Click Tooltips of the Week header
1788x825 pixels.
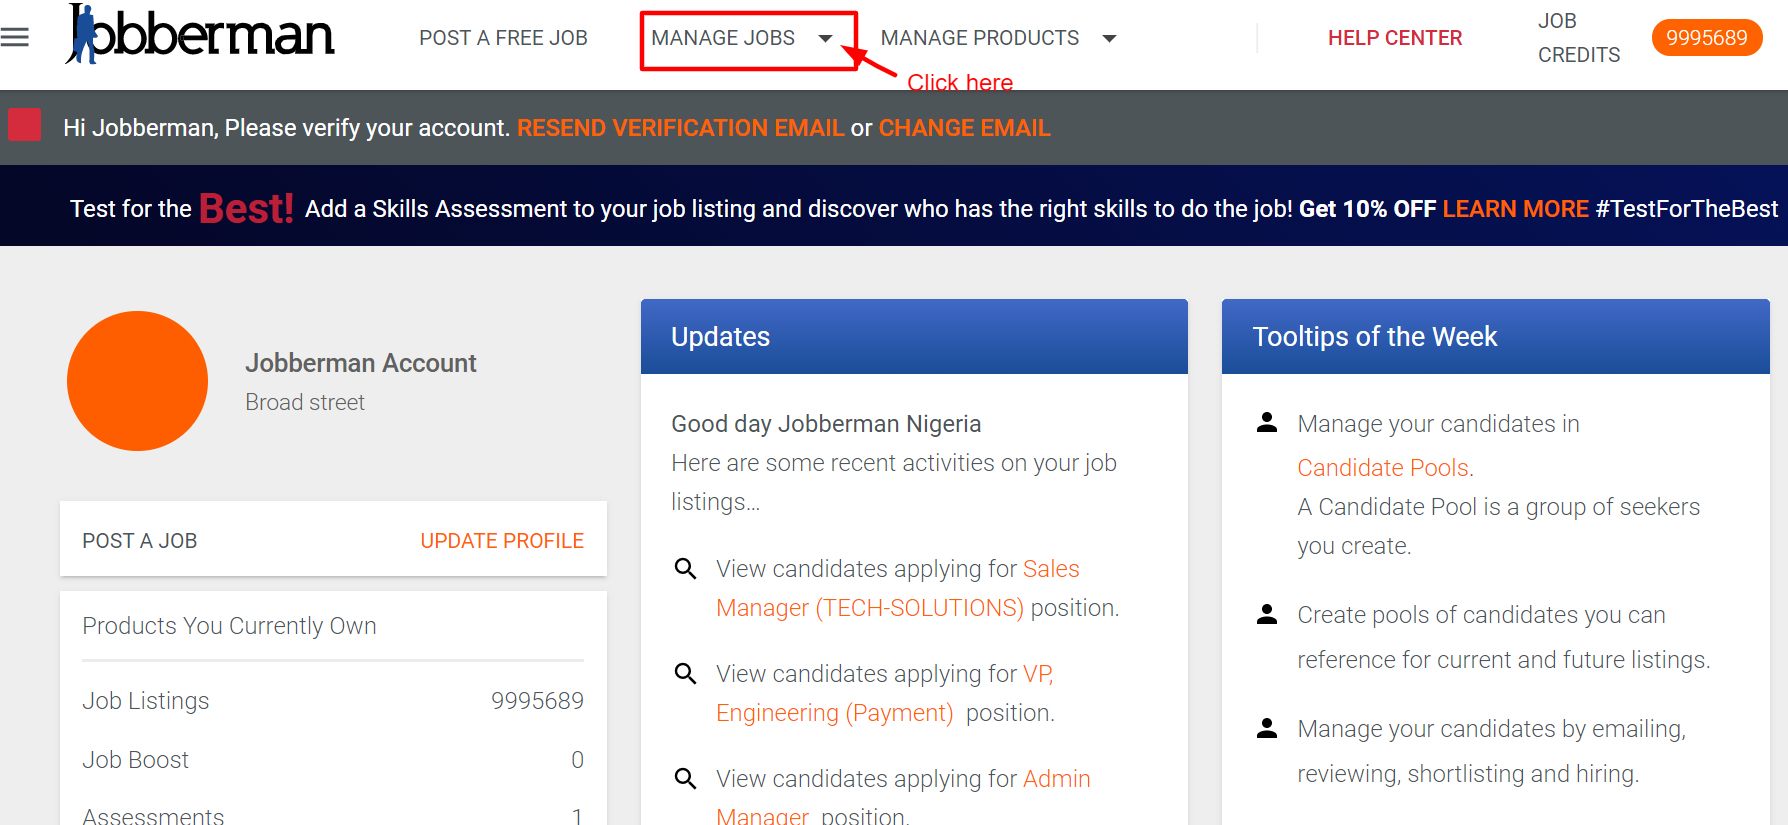pyautogui.click(x=1495, y=337)
